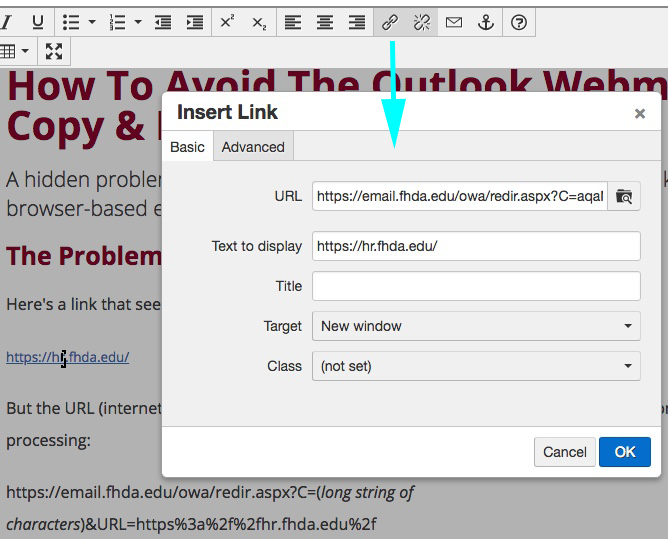Align text right
This screenshot has width=668, height=539.
357,22
